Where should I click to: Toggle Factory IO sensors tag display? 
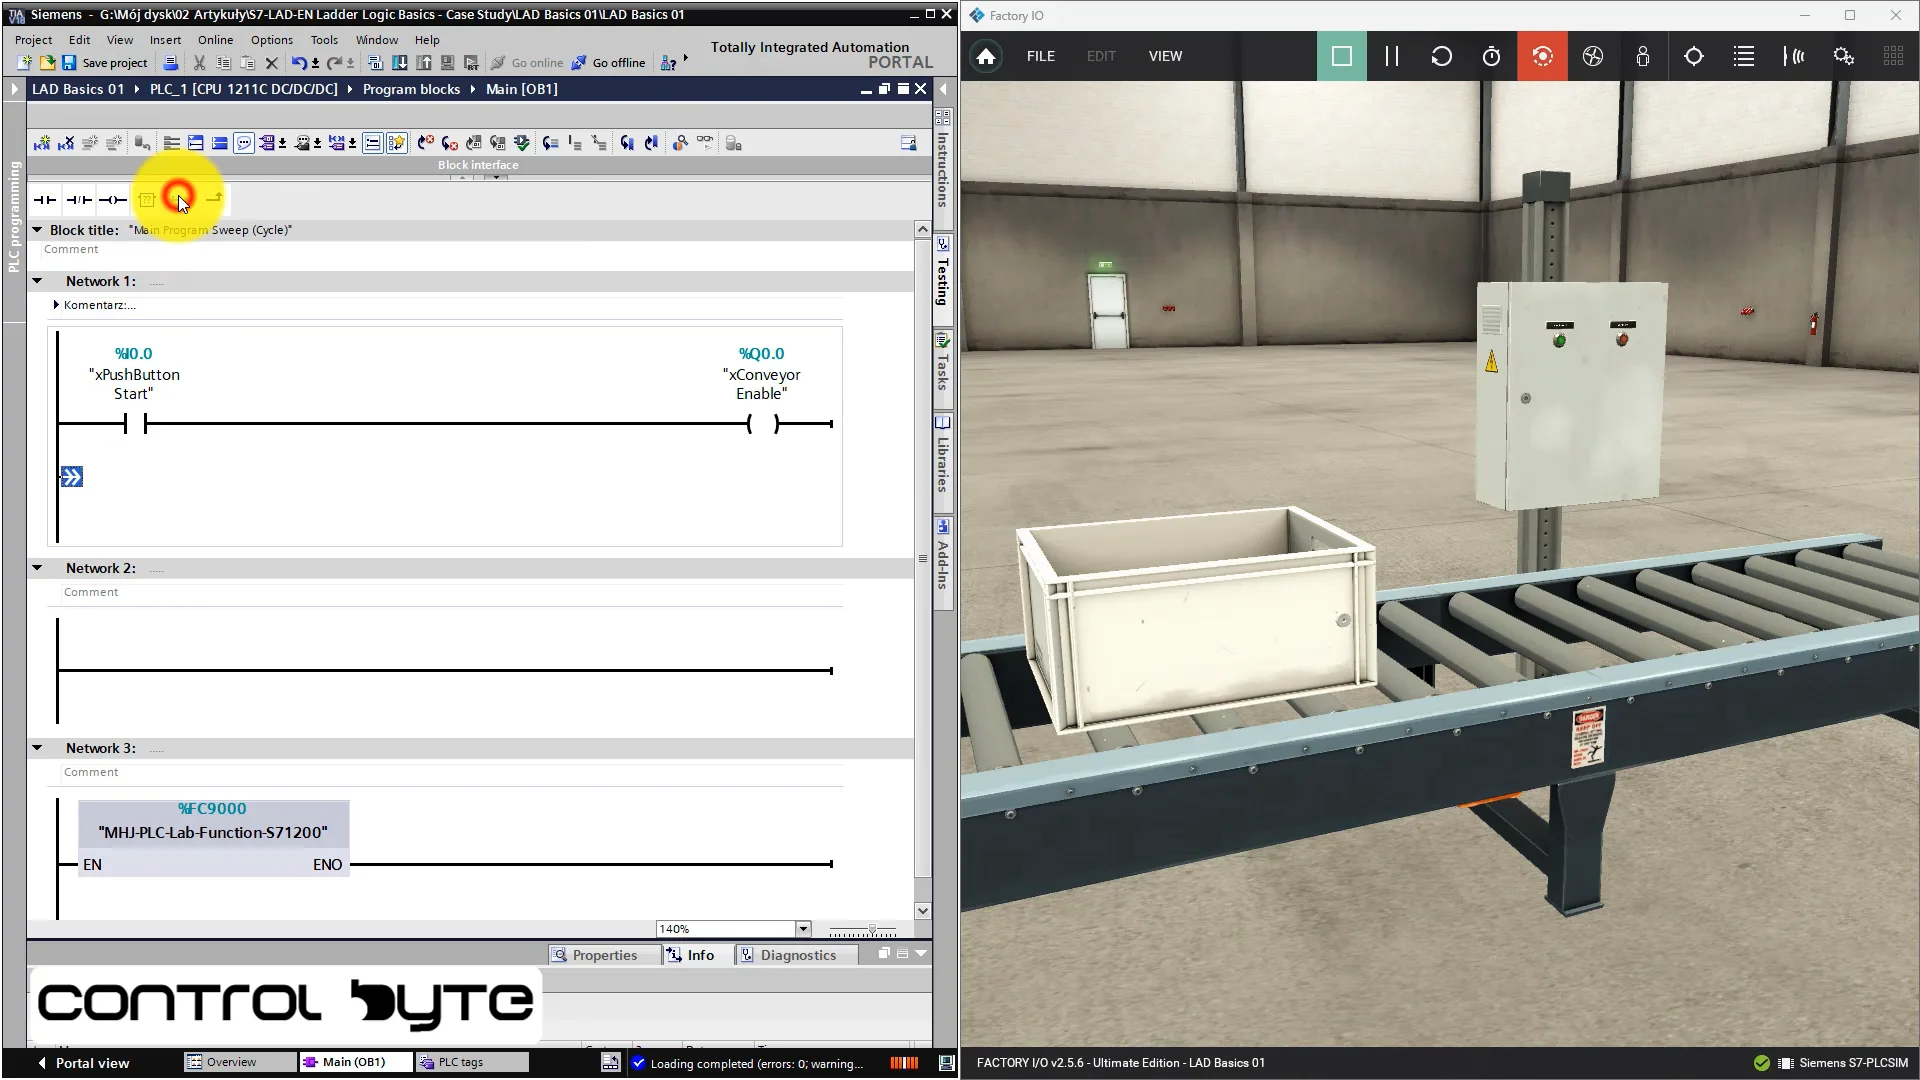(x=1794, y=56)
